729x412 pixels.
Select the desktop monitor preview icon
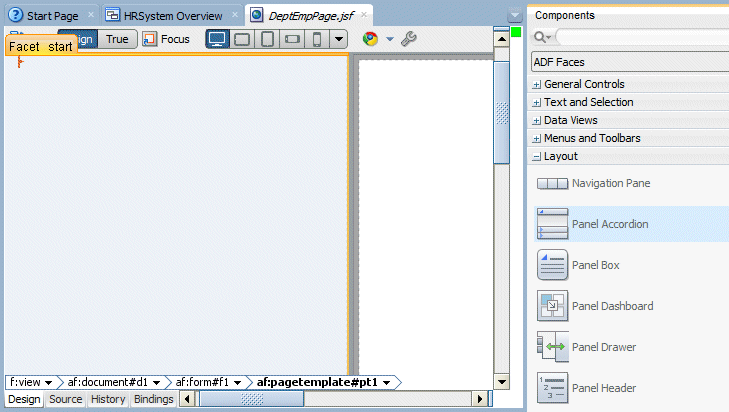[x=217, y=39]
